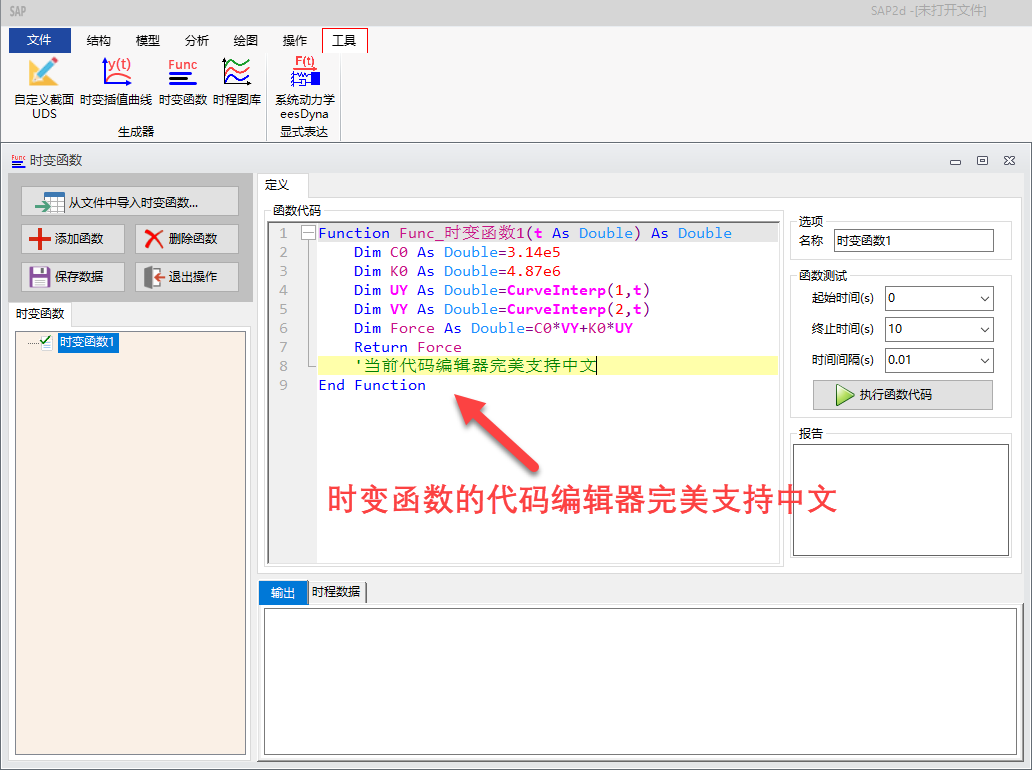The height and width of the screenshot is (770, 1032).
Task: Switch to the 时程数据 tab
Action: click(336, 592)
